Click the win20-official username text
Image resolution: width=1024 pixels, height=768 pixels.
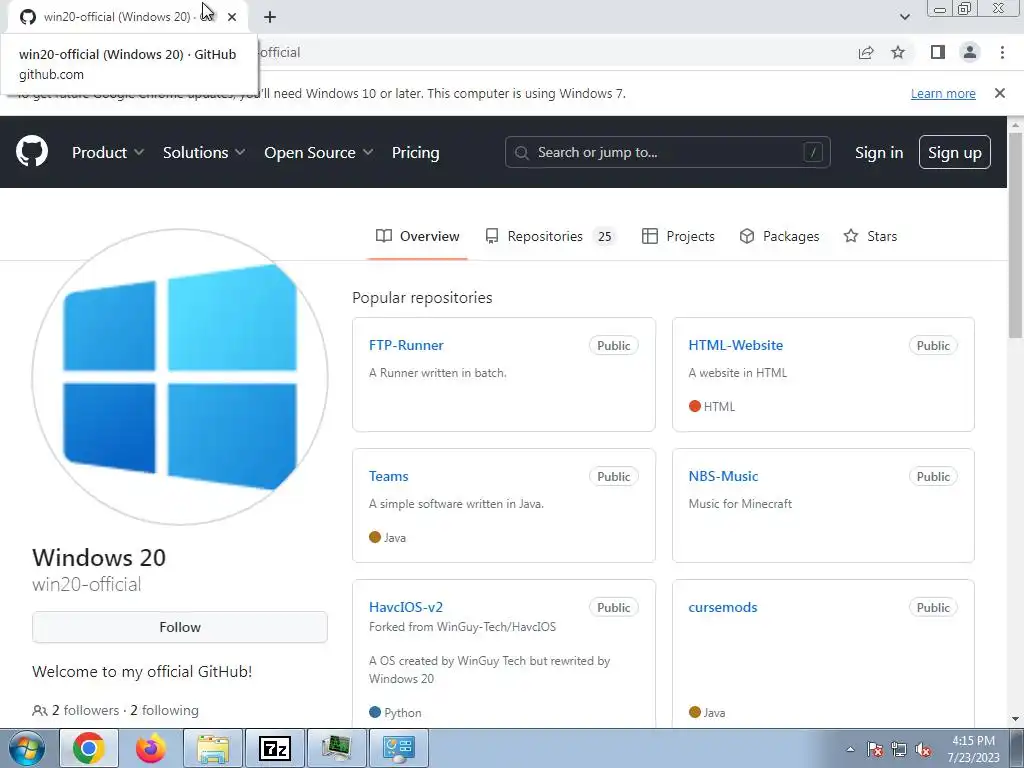click(x=86, y=584)
